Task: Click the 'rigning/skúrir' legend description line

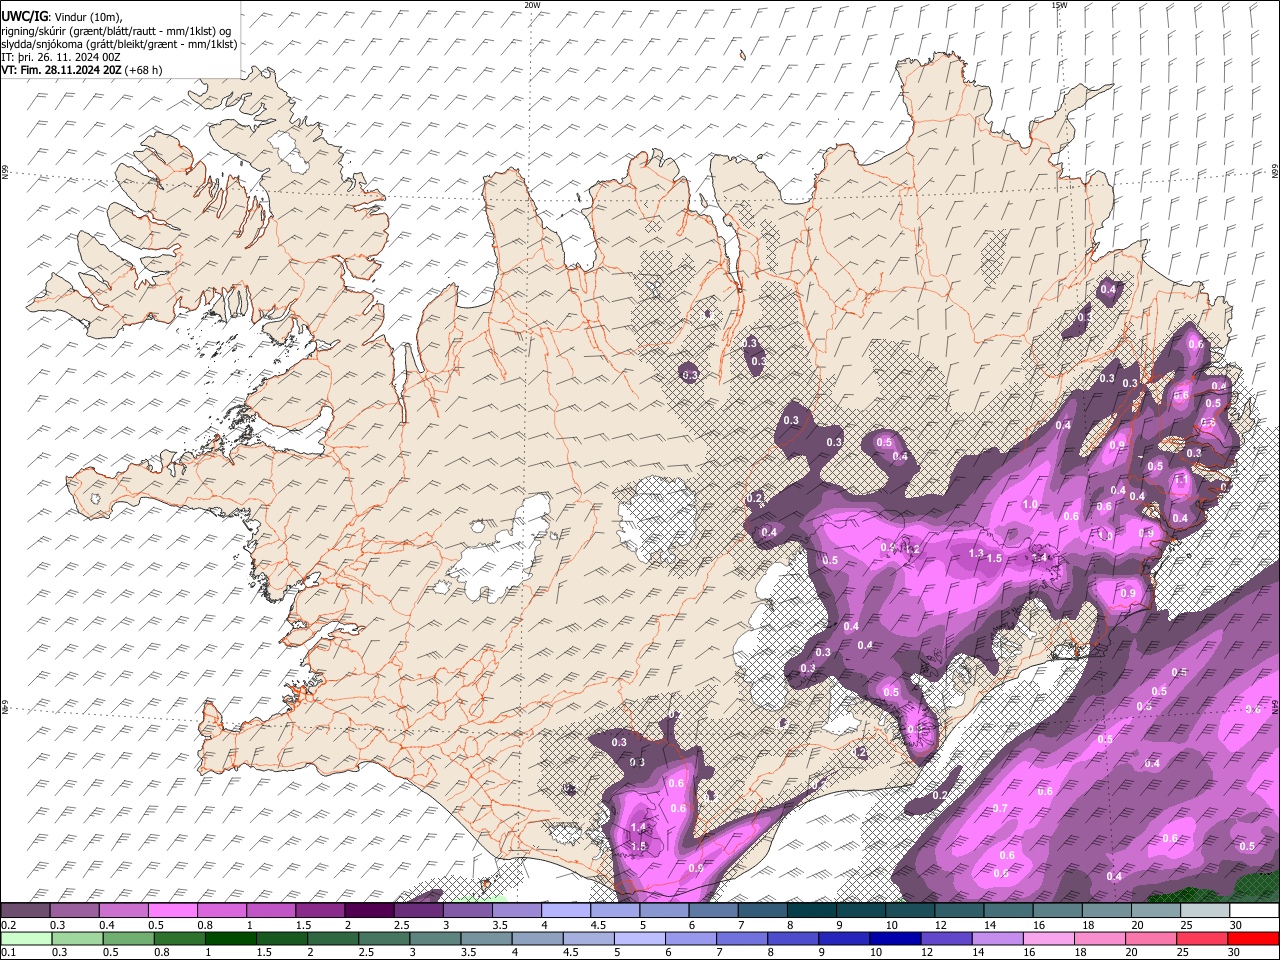Action: [x=116, y=31]
